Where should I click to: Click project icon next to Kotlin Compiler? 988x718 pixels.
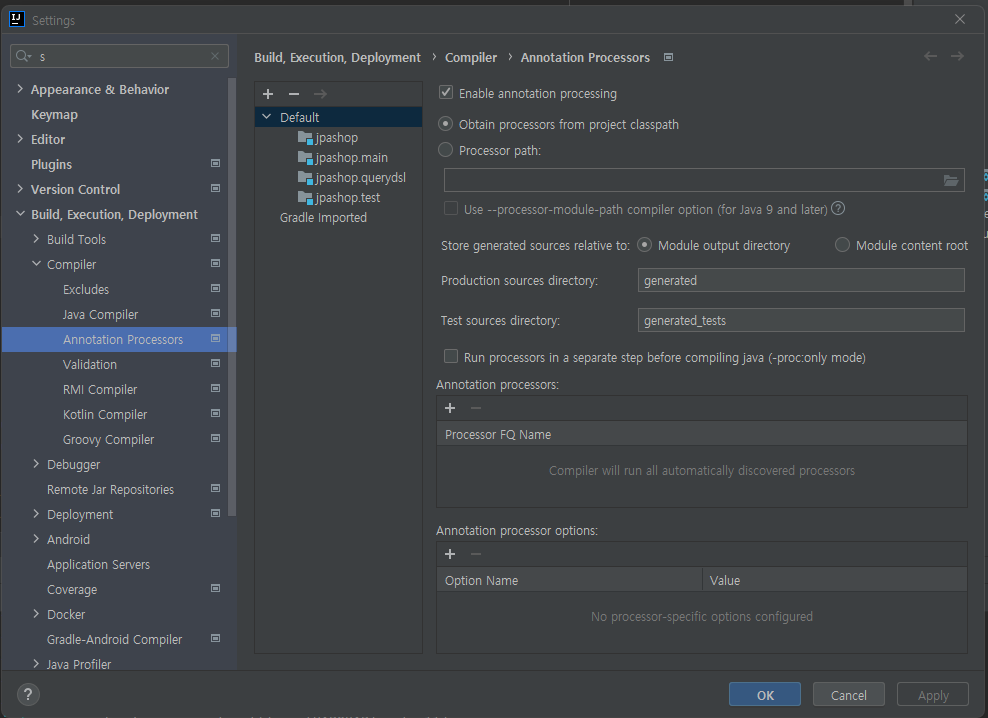click(x=215, y=414)
